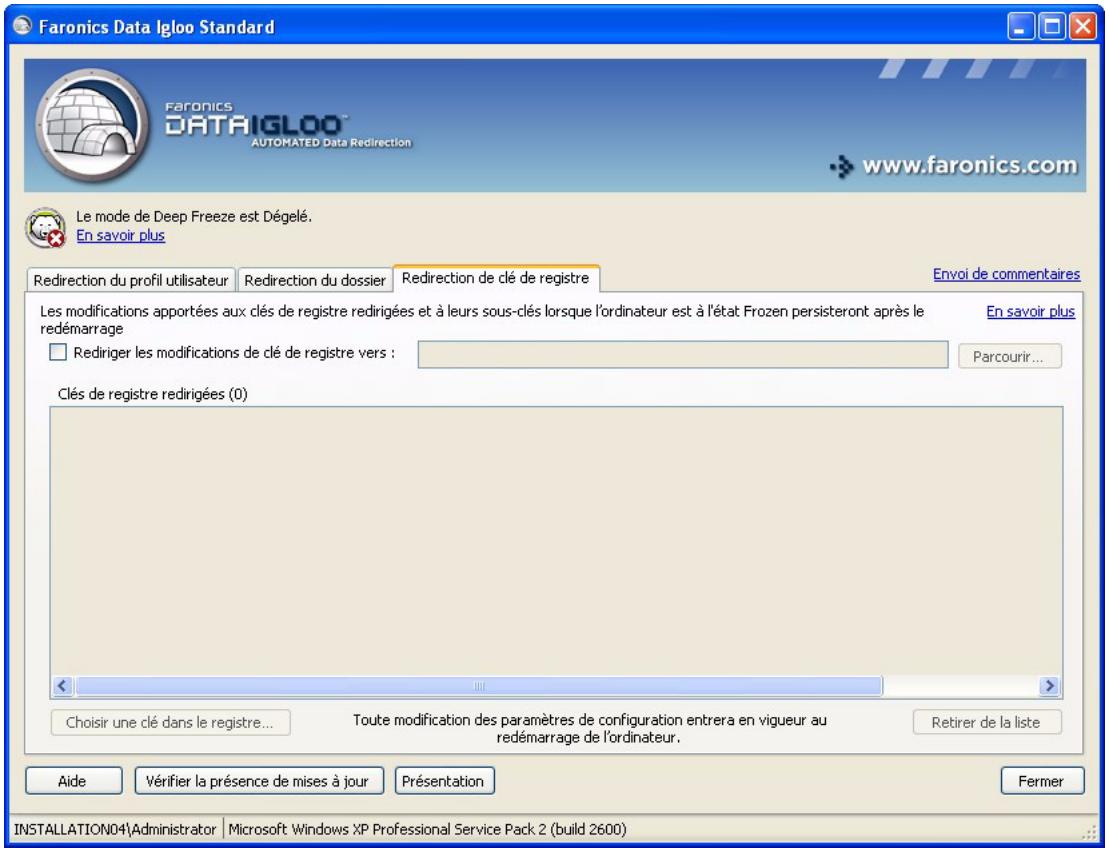The image size is (1109, 848).
Task: Click INSTALLATION04\Administrator in the status bar
Action: point(115,829)
